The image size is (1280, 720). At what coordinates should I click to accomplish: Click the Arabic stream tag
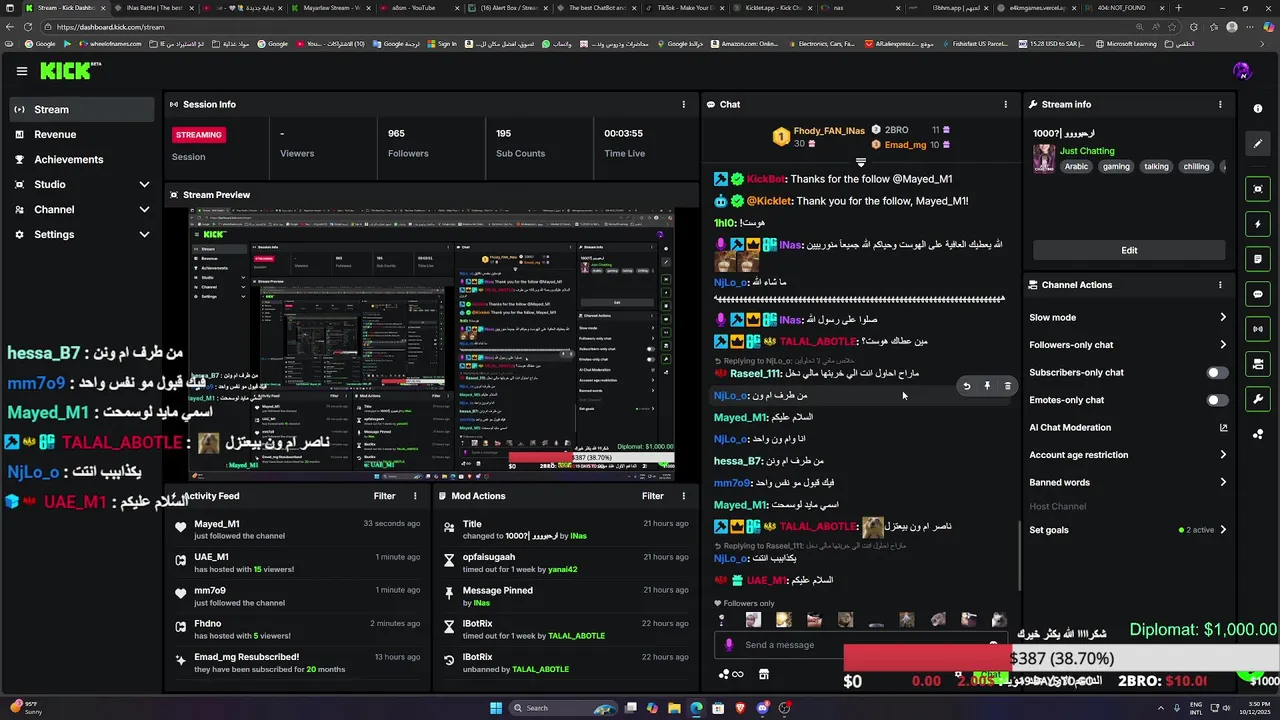(1076, 167)
